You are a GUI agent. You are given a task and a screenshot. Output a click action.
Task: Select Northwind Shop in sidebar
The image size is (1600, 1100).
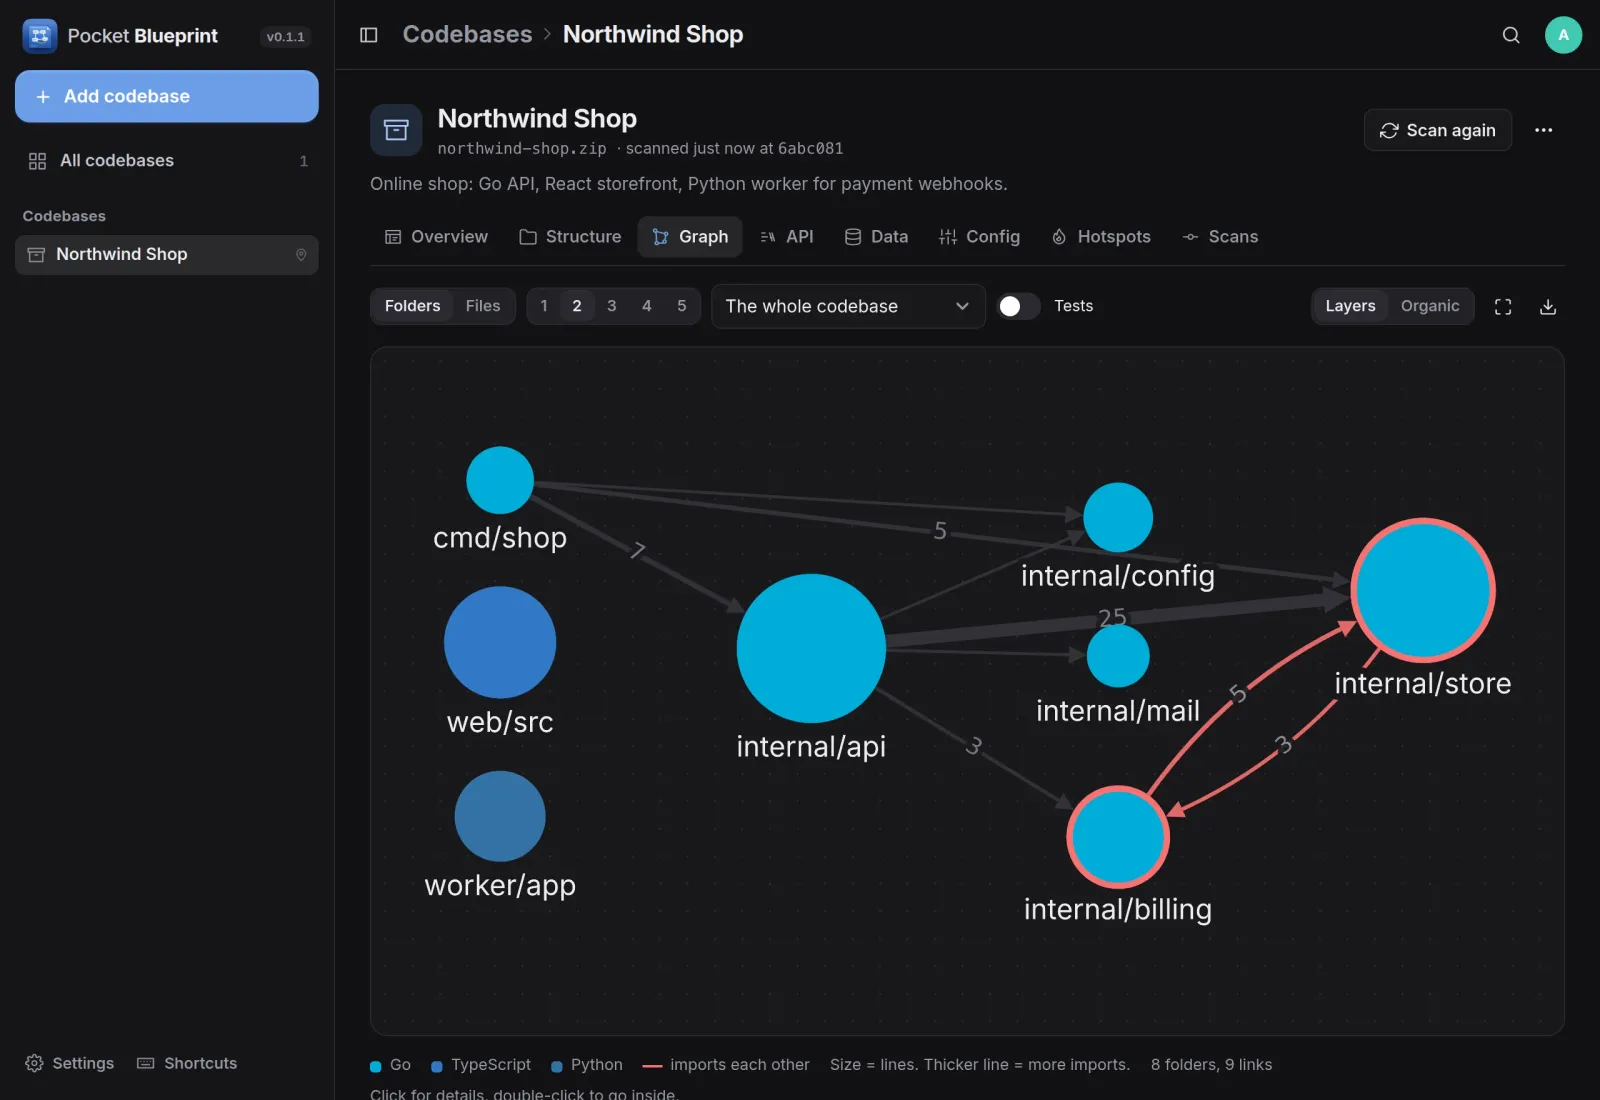pos(167,255)
